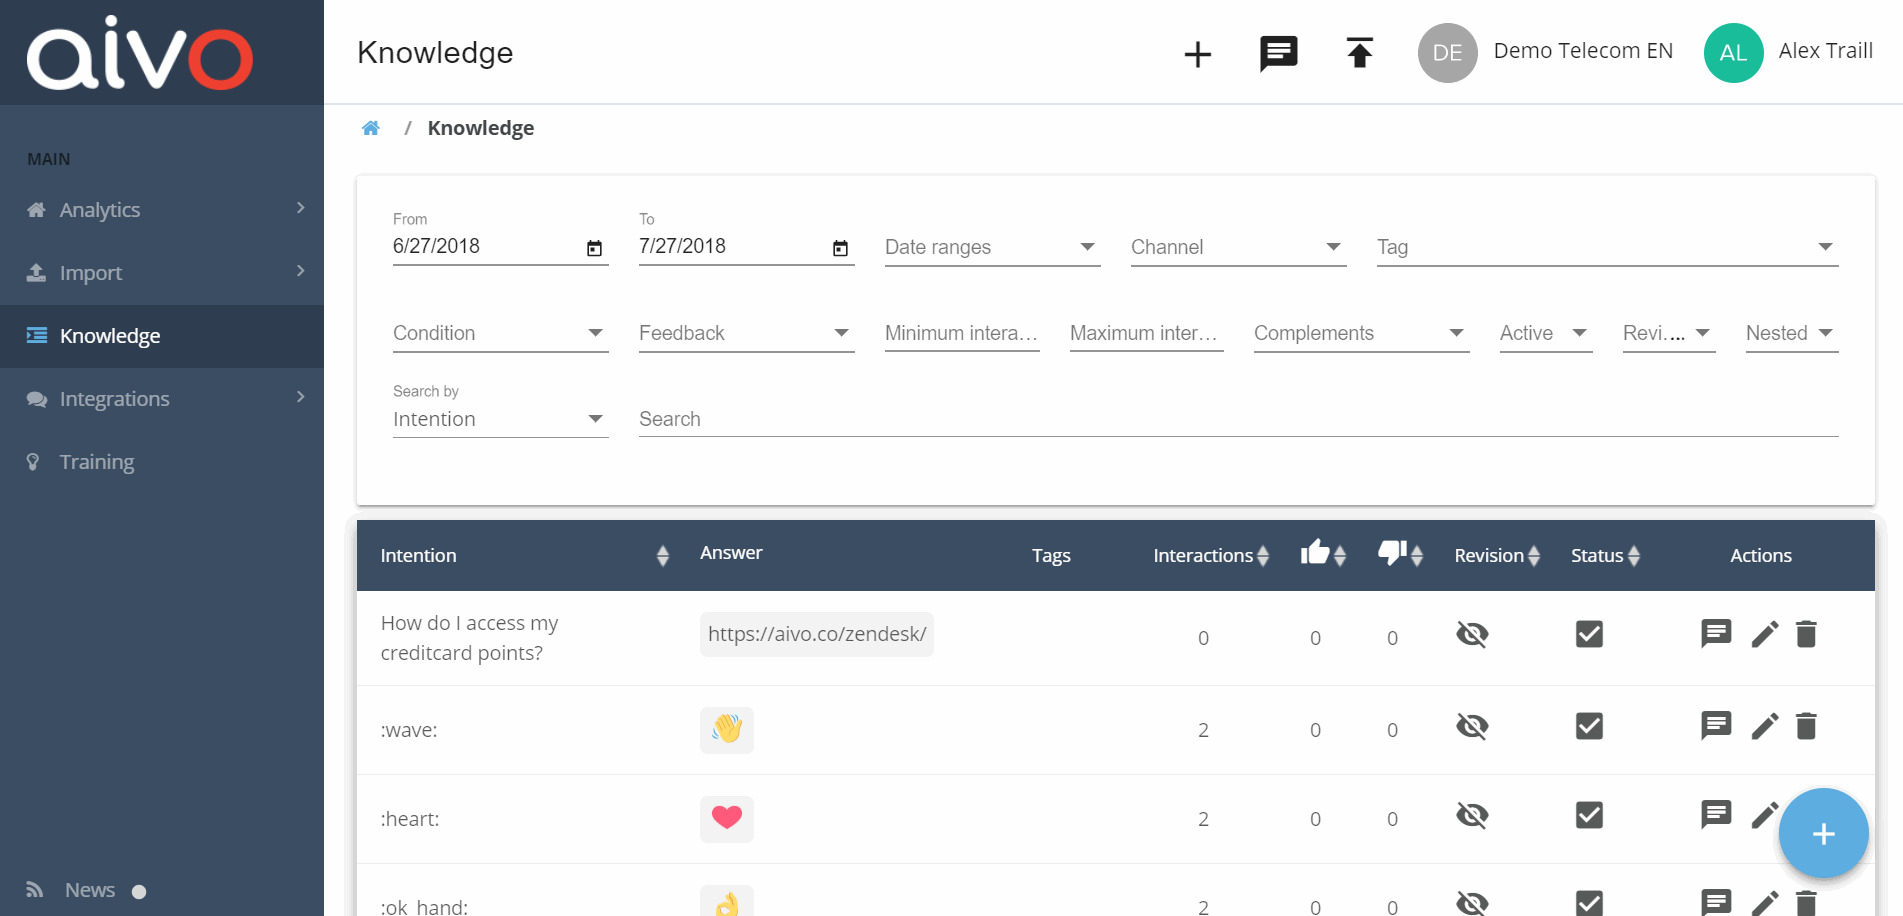Open News in sidebar
1903x916 pixels.
pyautogui.click(x=88, y=890)
